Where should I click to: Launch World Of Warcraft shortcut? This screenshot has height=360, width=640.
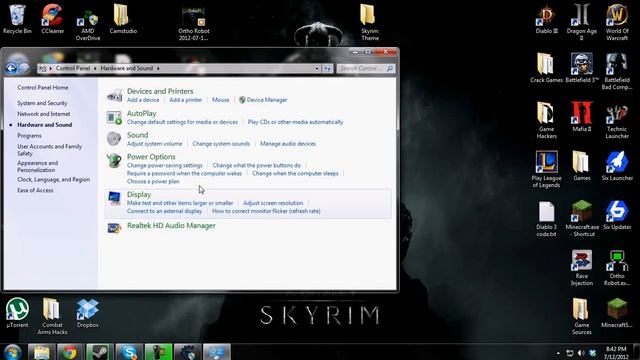pos(617,22)
